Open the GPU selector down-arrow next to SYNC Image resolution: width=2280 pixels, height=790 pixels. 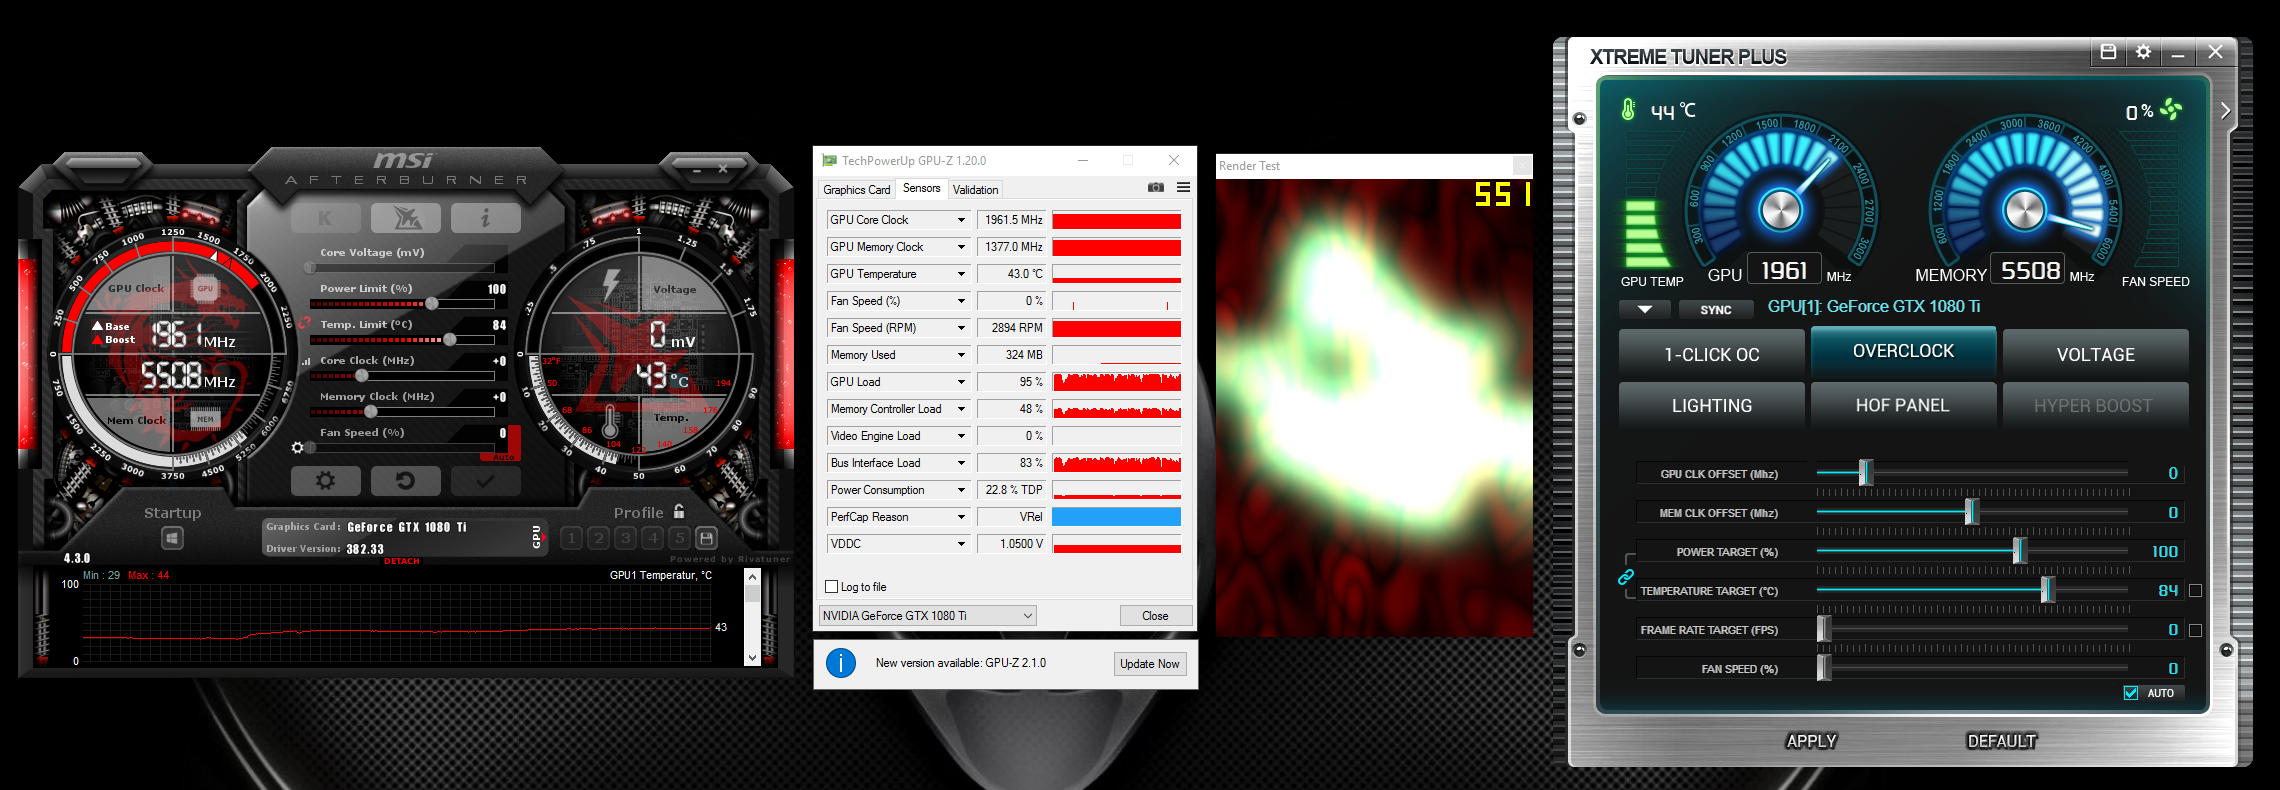click(x=1645, y=310)
